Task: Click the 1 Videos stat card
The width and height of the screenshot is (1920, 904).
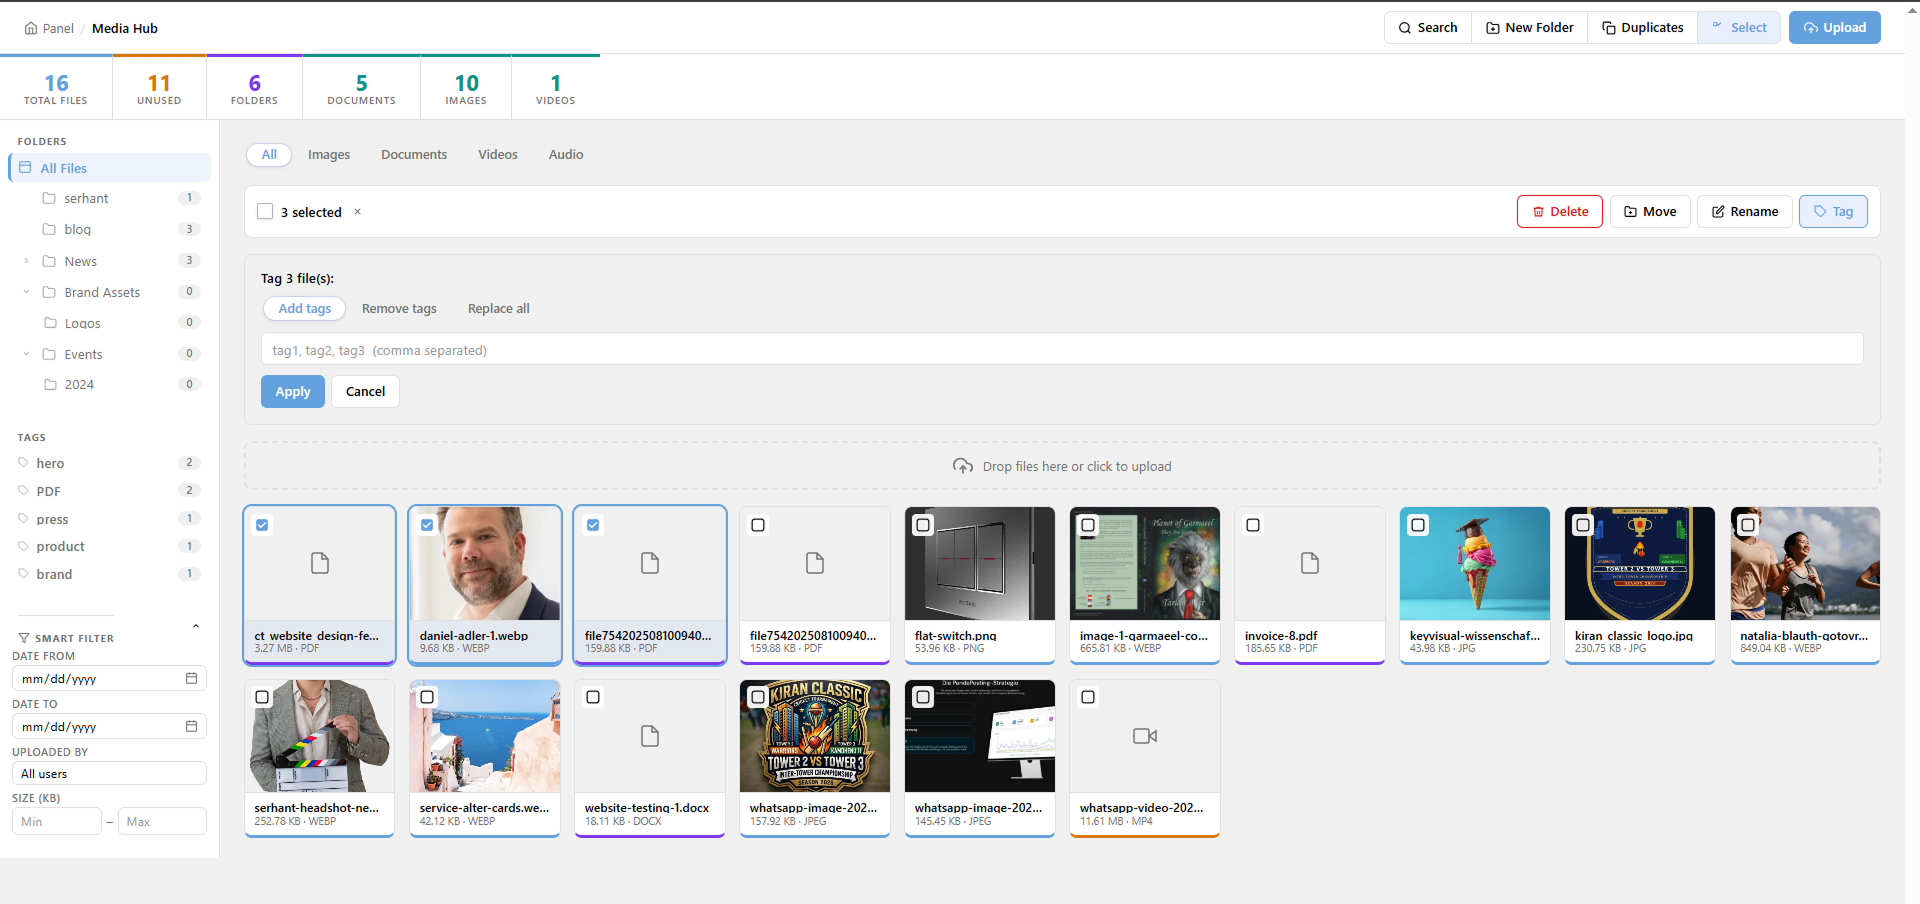Action: (556, 88)
